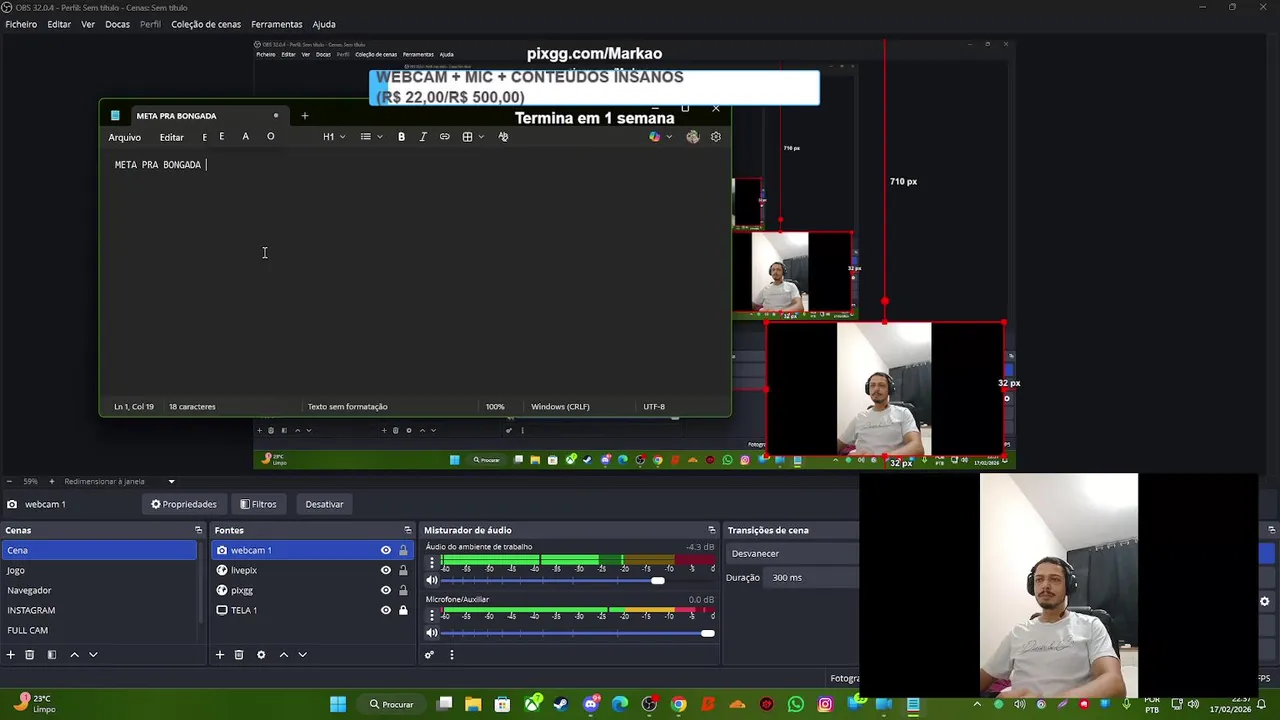
Task: Open Windows (CRLF) line ending selector
Action: click(560, 406)
